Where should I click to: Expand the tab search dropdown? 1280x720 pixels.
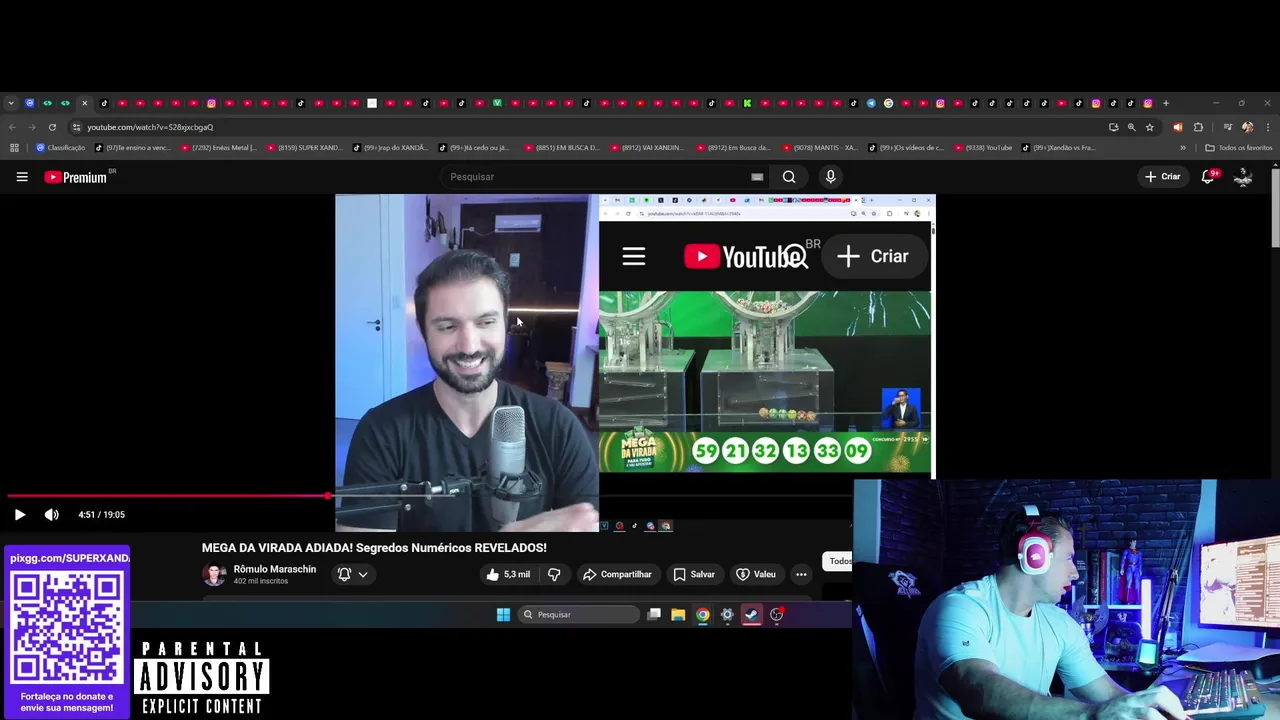pos(11,103)
